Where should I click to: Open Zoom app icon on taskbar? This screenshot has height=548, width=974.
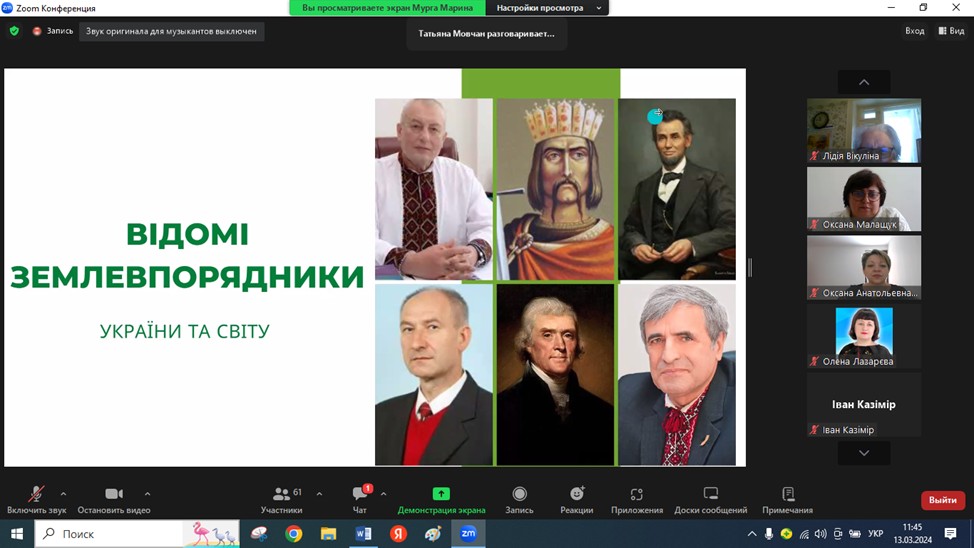(468, 534)
